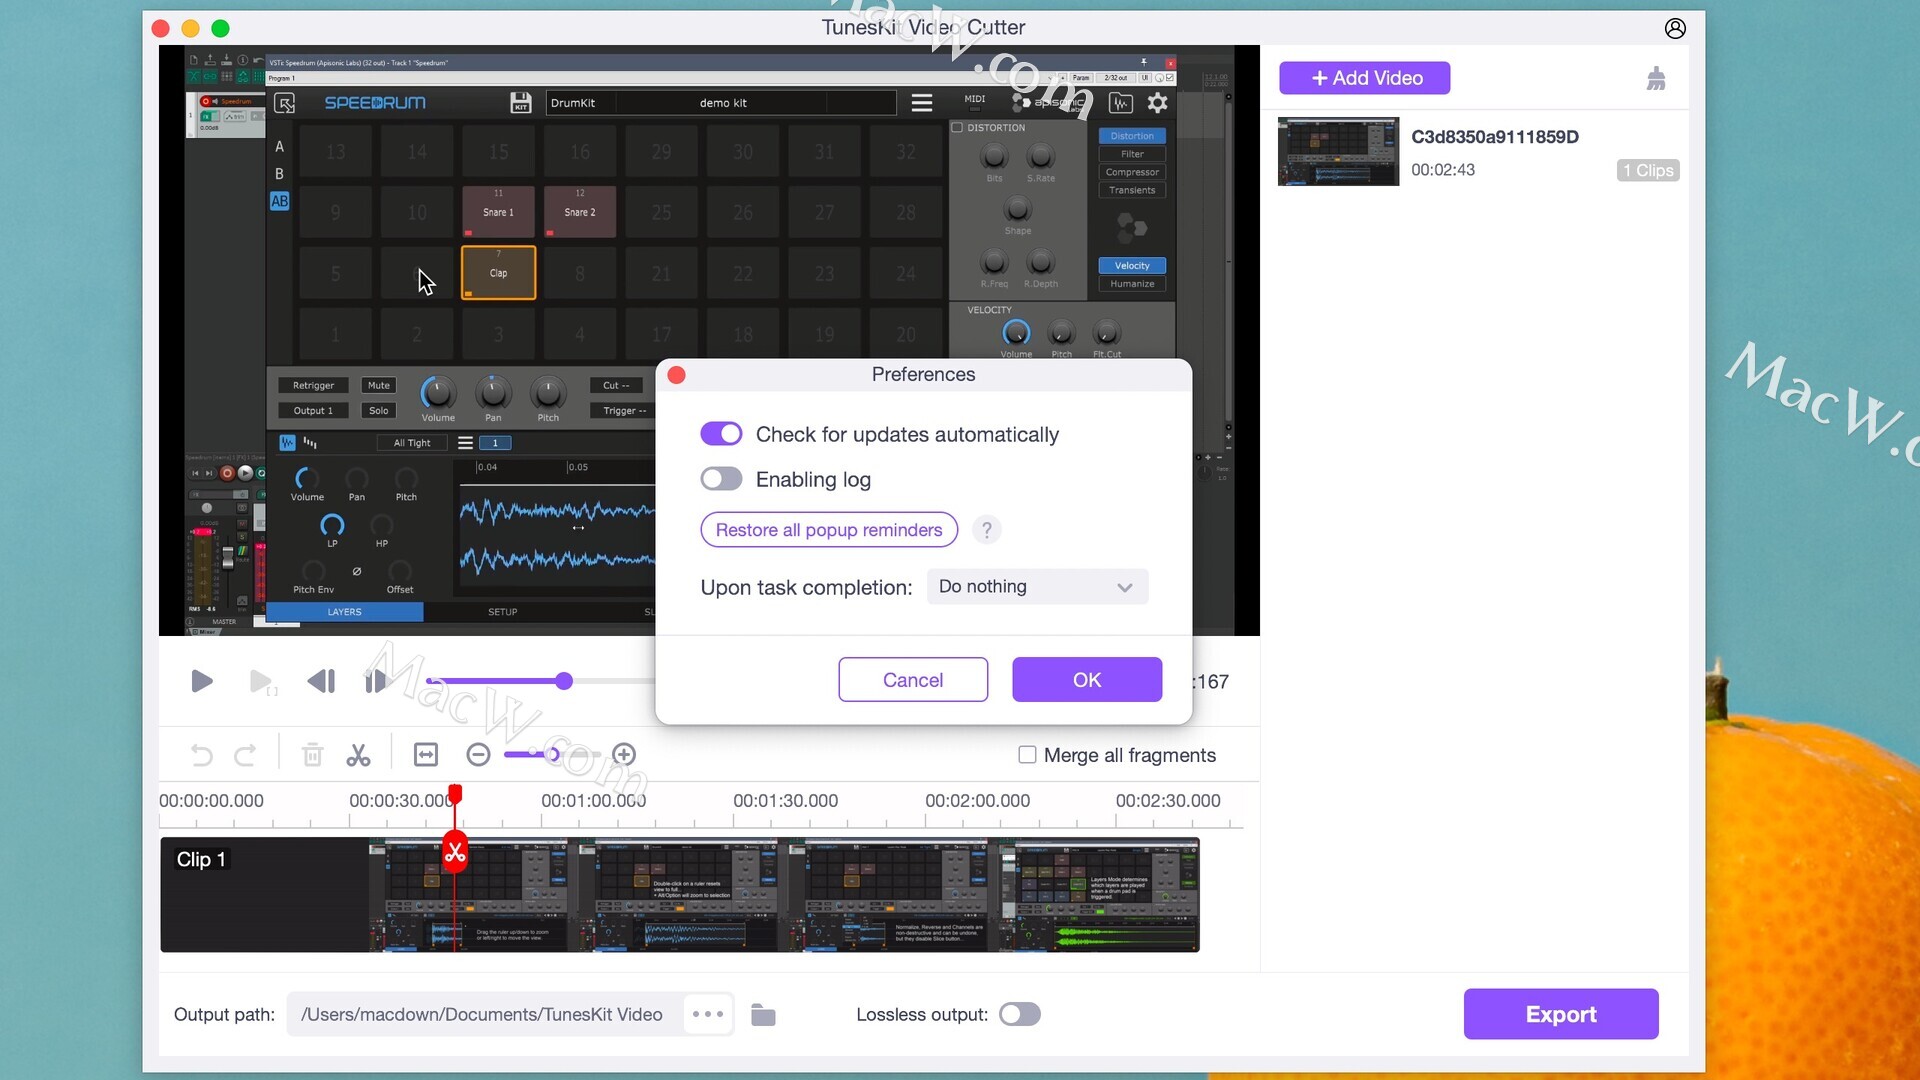Open the output folder icon
Screen dimensions: 1920x1080
pyautogui.click(x=763, y=1015)
